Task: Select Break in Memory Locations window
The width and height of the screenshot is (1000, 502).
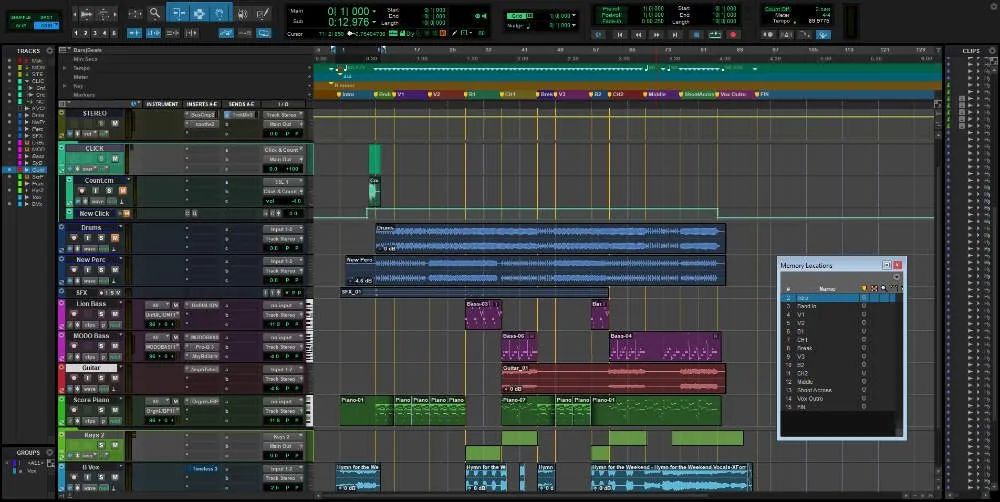Action: coord(839,348)
